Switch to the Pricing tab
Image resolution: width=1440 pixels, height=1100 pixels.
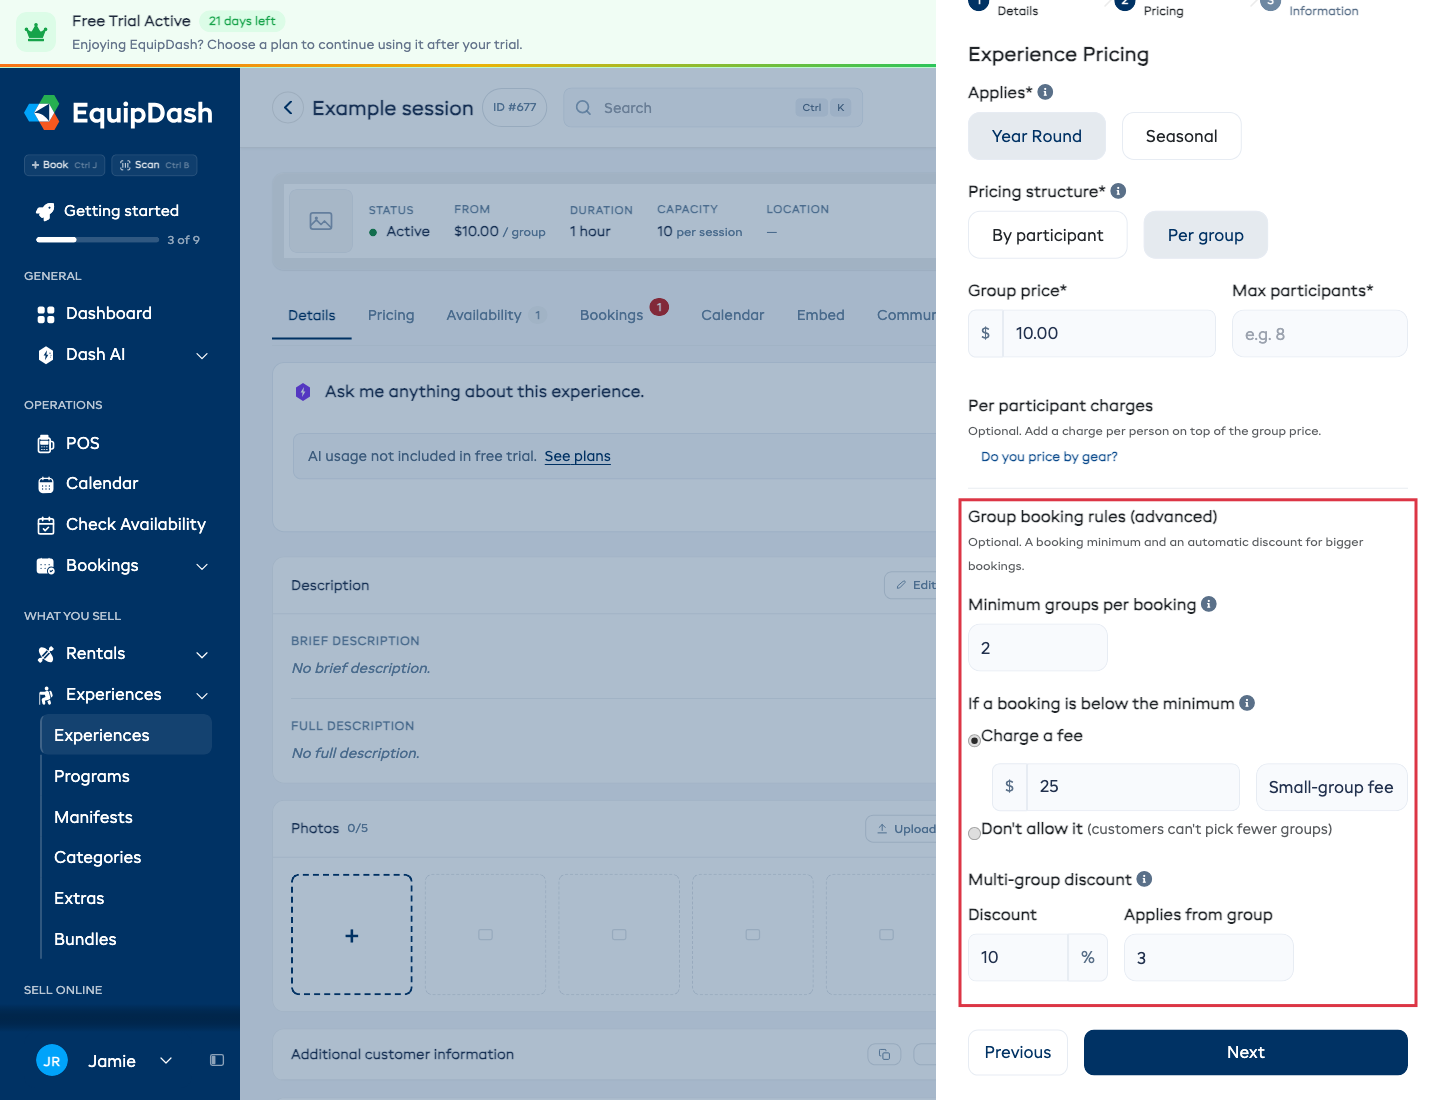click(391, 315)
